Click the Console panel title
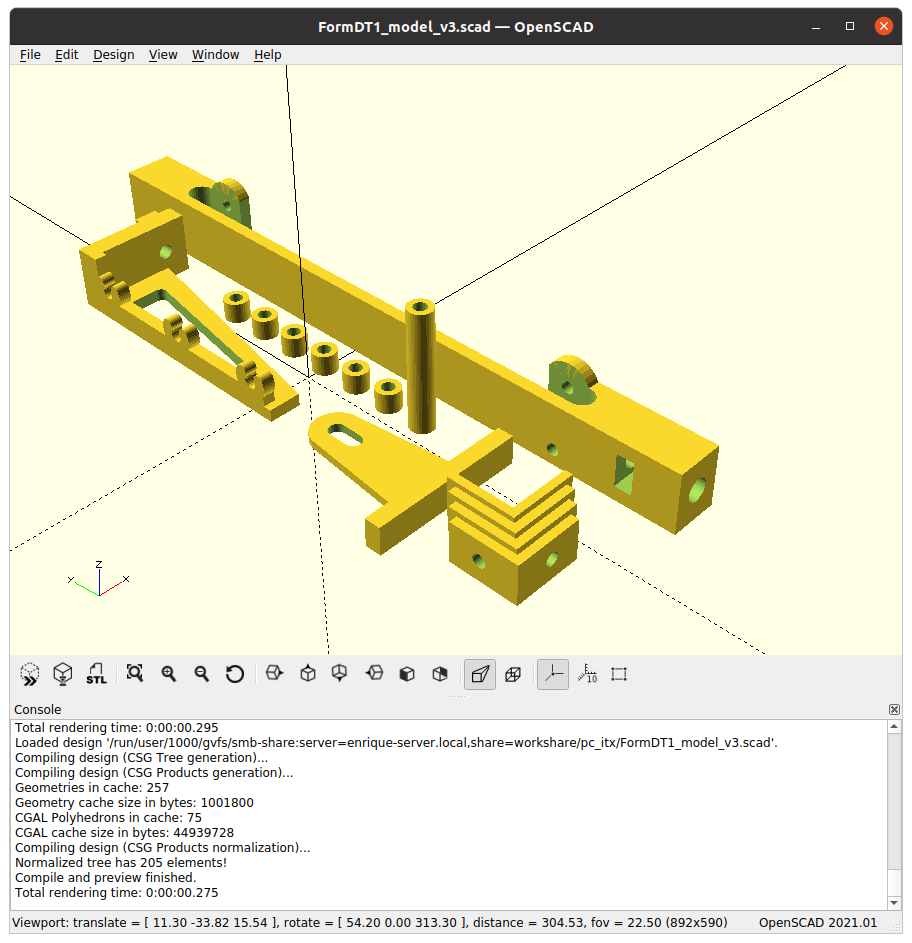912x943 pixels. [37, 710]
